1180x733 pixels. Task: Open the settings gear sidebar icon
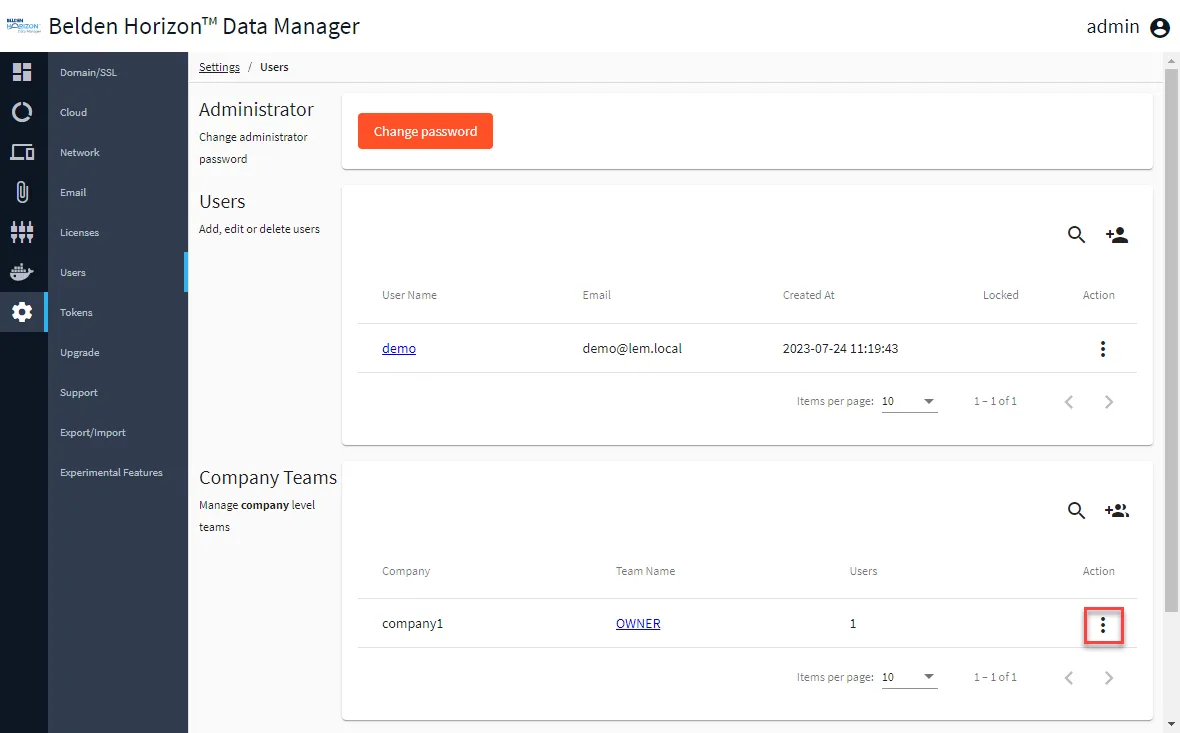(22, 312)
